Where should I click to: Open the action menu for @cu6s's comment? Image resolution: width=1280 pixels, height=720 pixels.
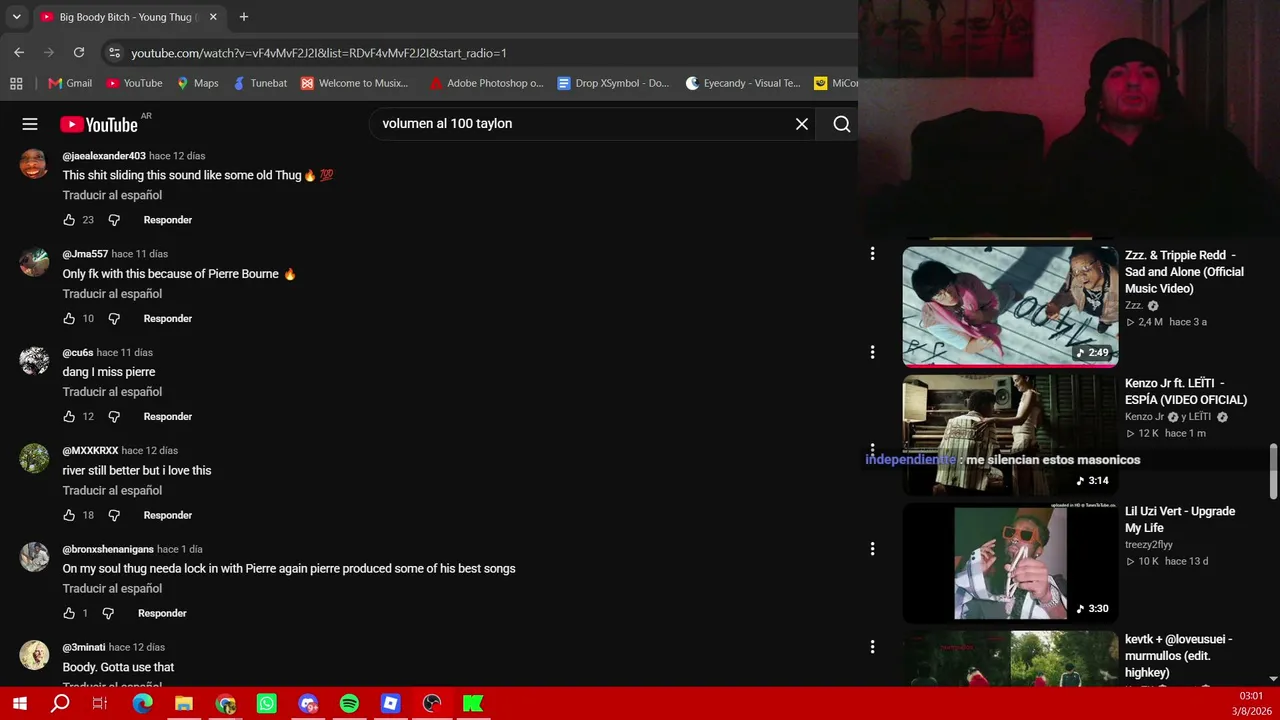pyautogui.click(x=872, y=352)
